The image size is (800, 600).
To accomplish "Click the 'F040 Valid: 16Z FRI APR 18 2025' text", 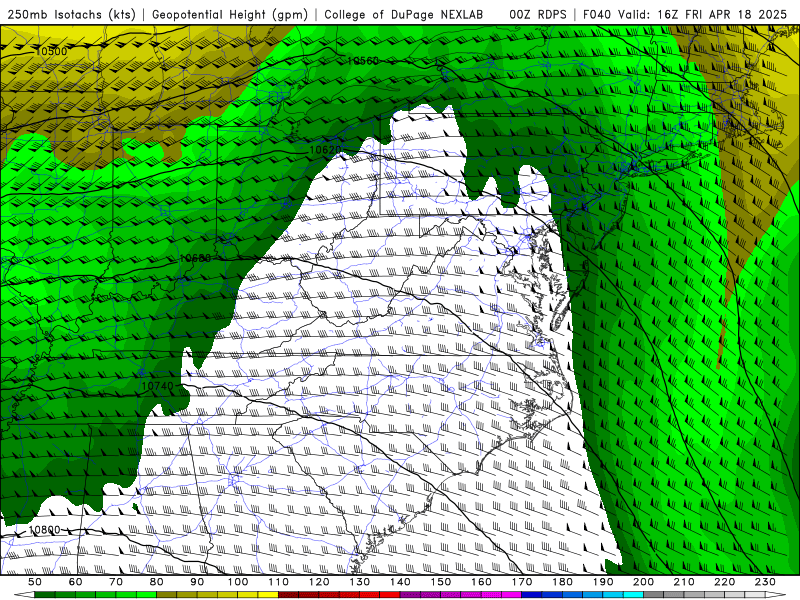I will (x=685, y=14).
